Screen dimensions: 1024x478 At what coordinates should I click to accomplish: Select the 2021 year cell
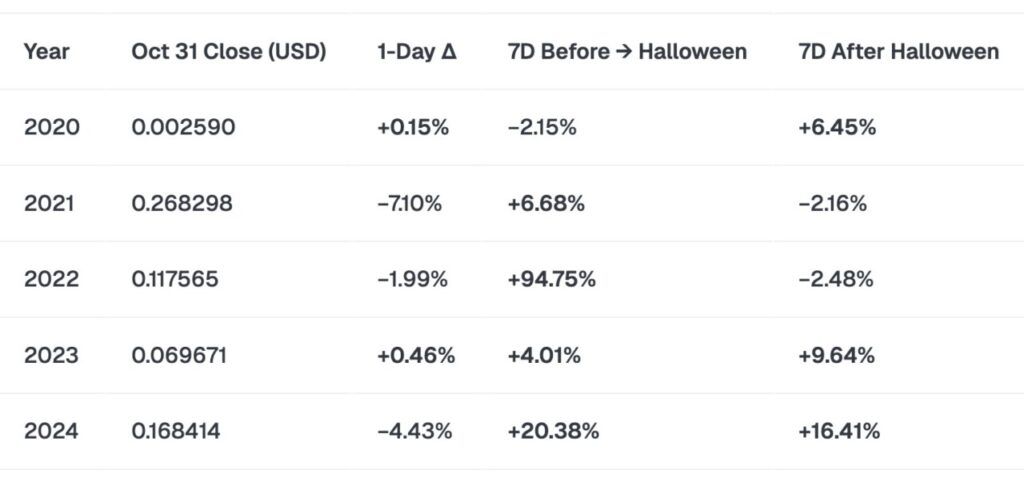coord(50,204)
